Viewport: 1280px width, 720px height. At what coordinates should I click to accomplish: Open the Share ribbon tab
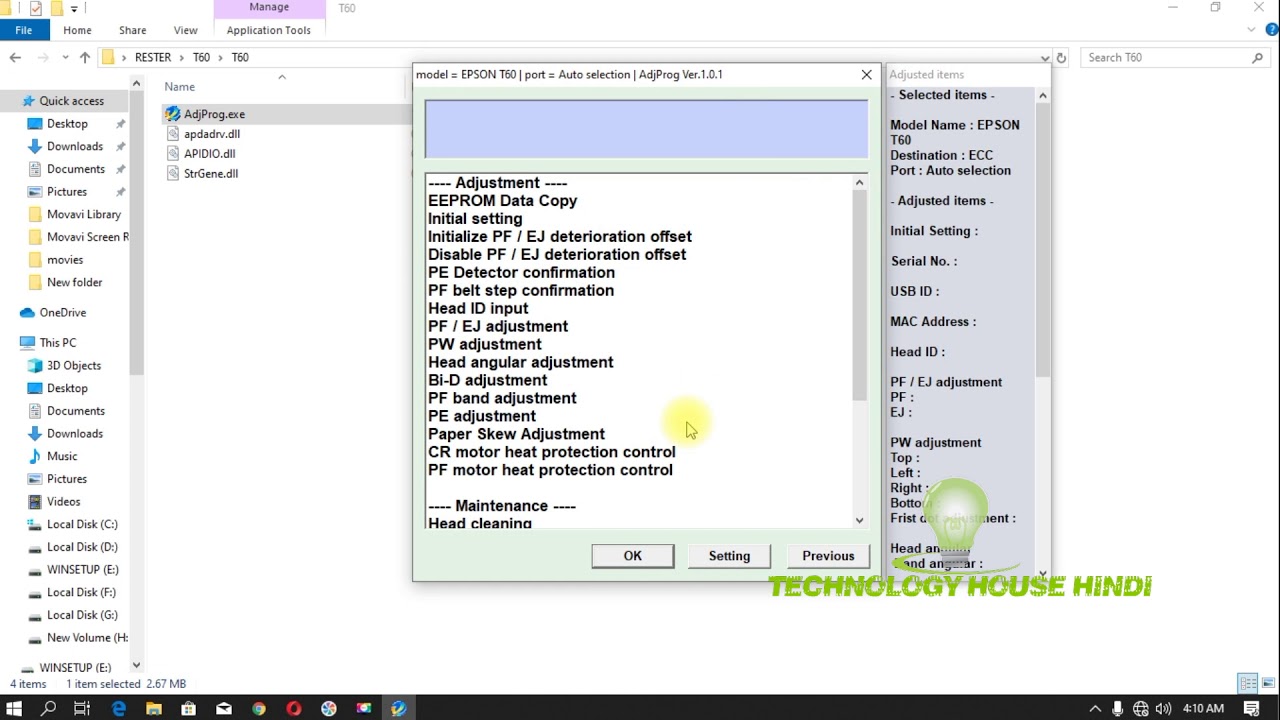132,31
